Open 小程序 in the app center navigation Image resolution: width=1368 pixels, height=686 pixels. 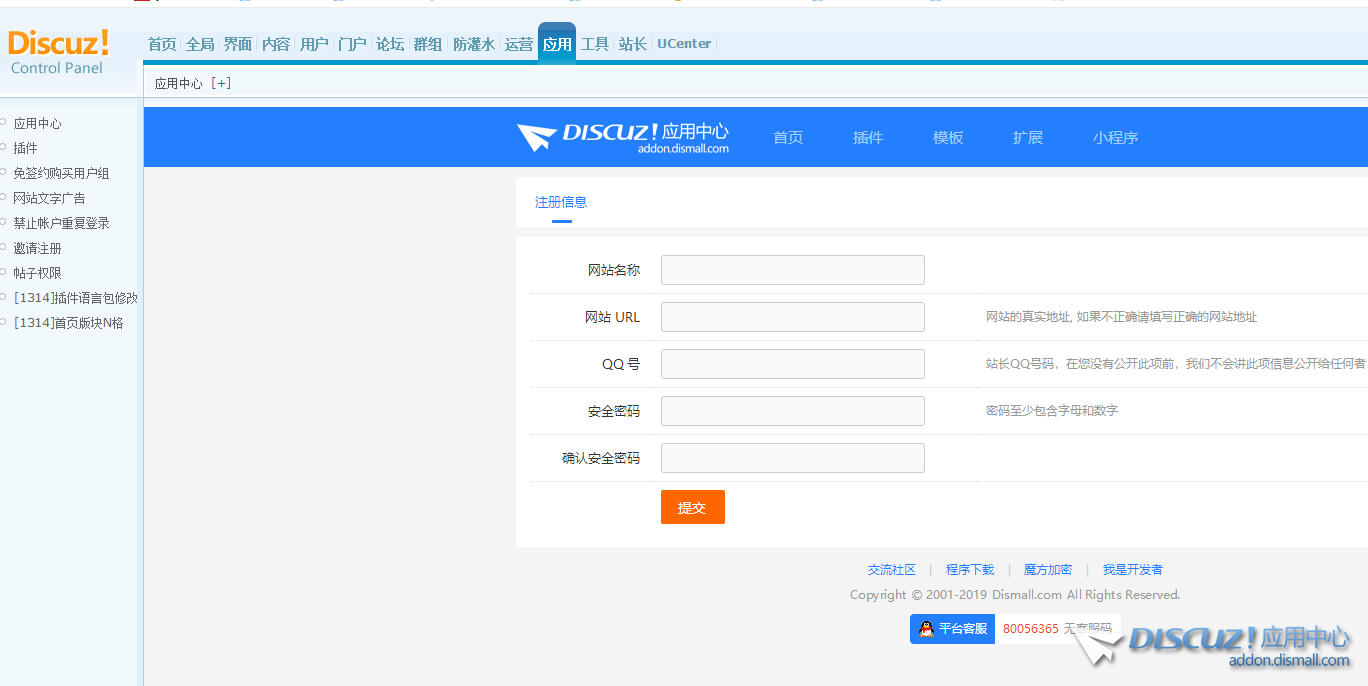tap(1115, 138)
